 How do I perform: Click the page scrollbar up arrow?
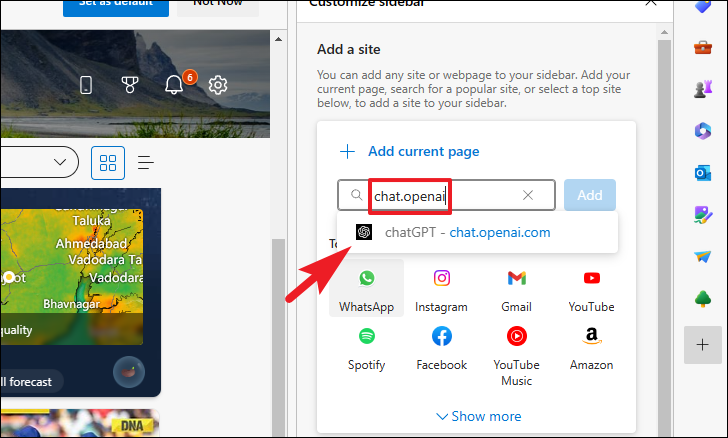click(278, 39)
